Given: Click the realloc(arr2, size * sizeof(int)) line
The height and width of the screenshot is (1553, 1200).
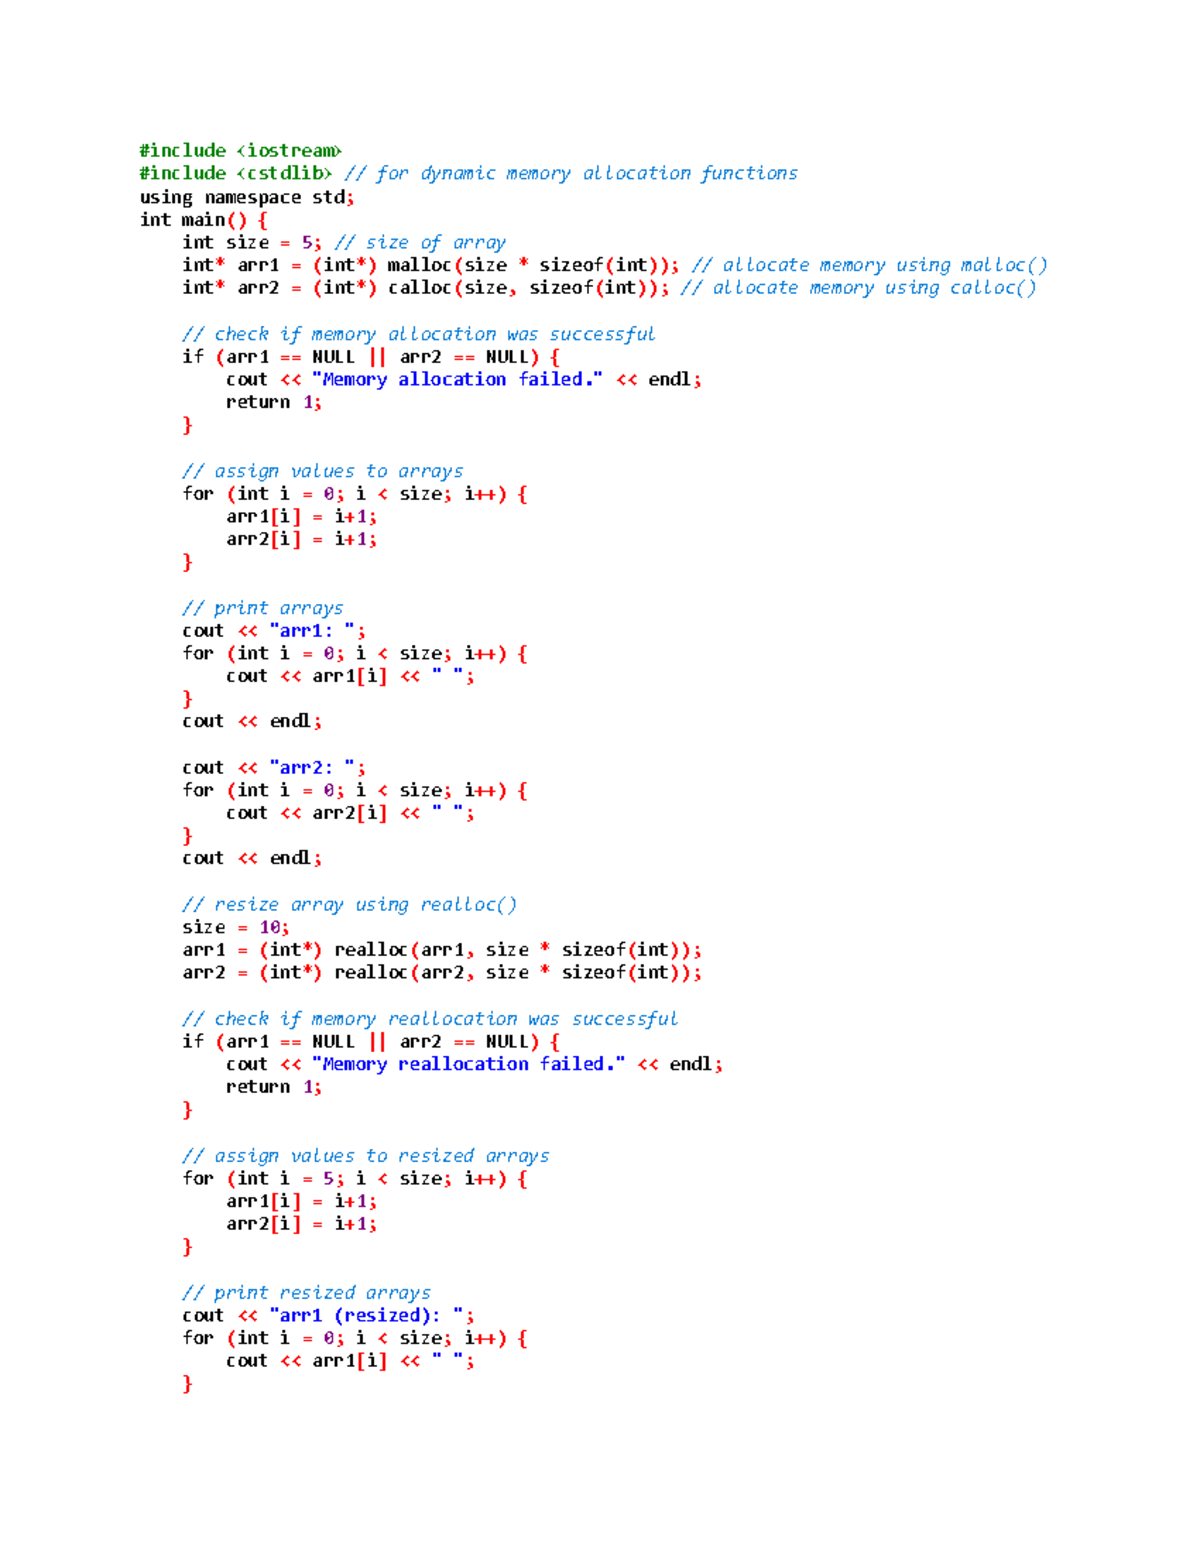Looking at the screenshot, I should click(442, 973).
